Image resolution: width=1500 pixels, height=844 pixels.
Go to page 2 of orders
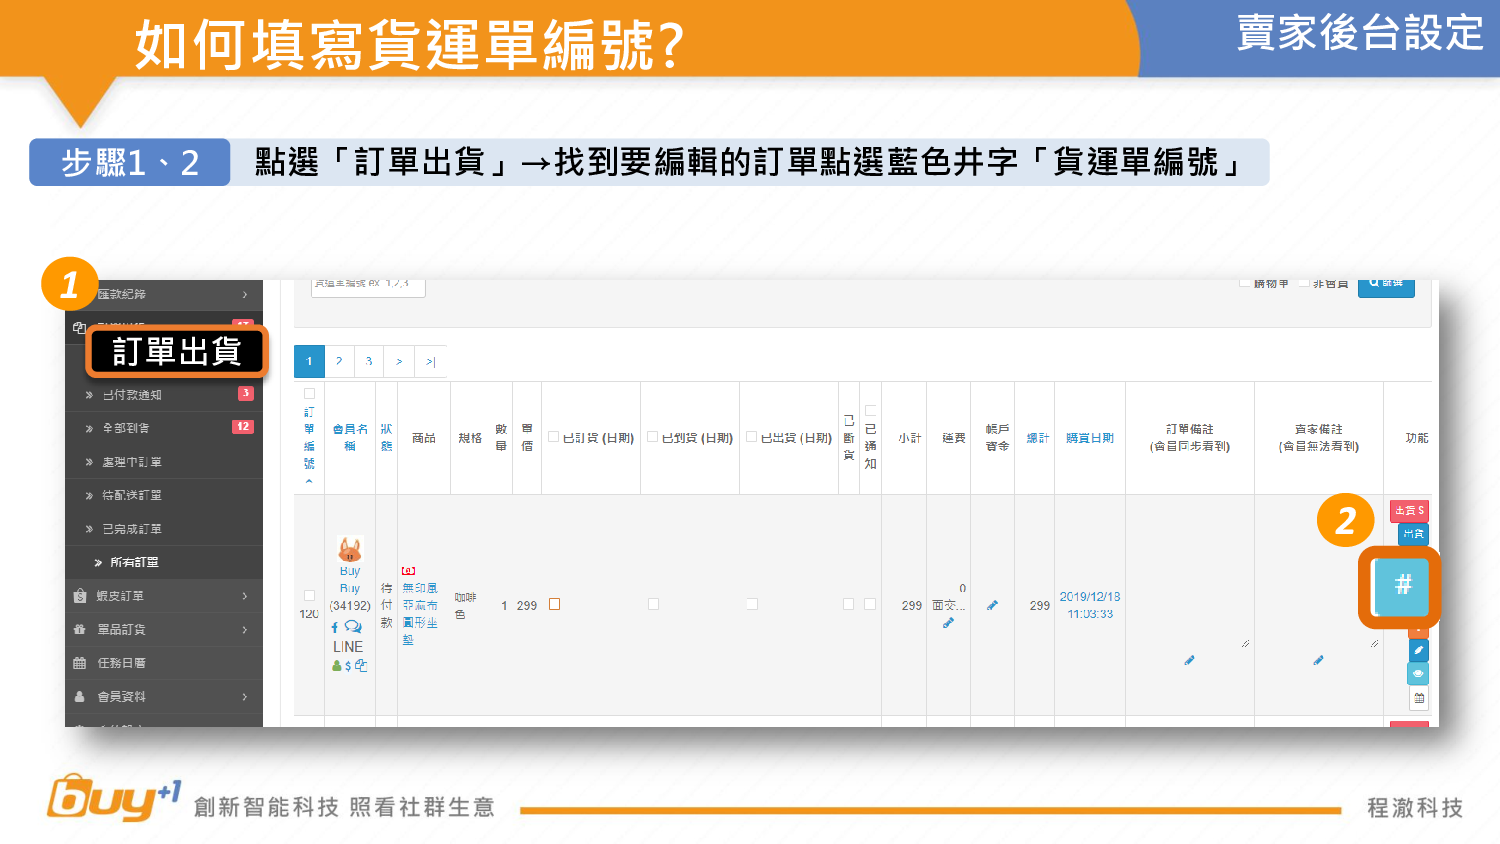[x=339, y=362]
